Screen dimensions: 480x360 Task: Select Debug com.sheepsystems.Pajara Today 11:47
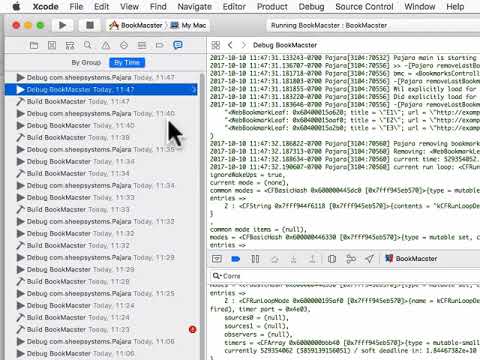click(101, 77)
